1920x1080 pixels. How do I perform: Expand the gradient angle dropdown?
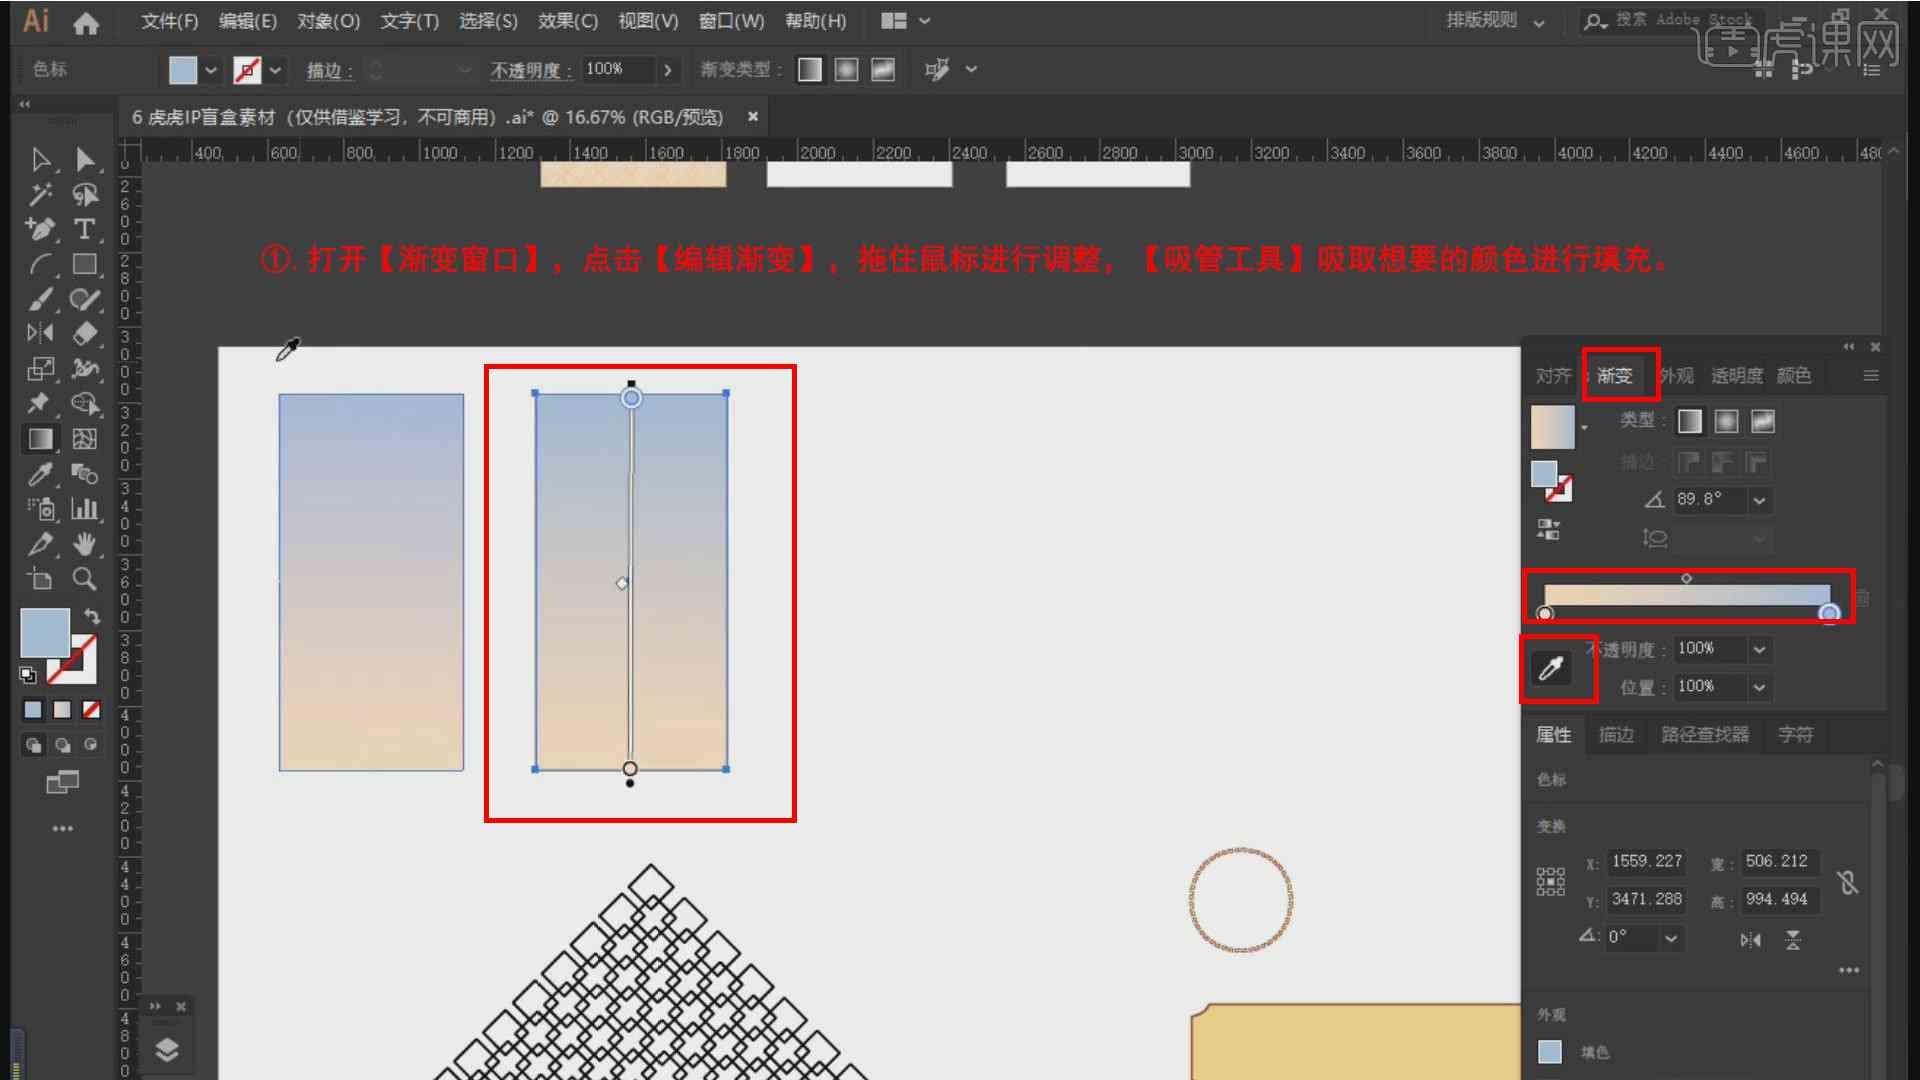(1759, 500)
